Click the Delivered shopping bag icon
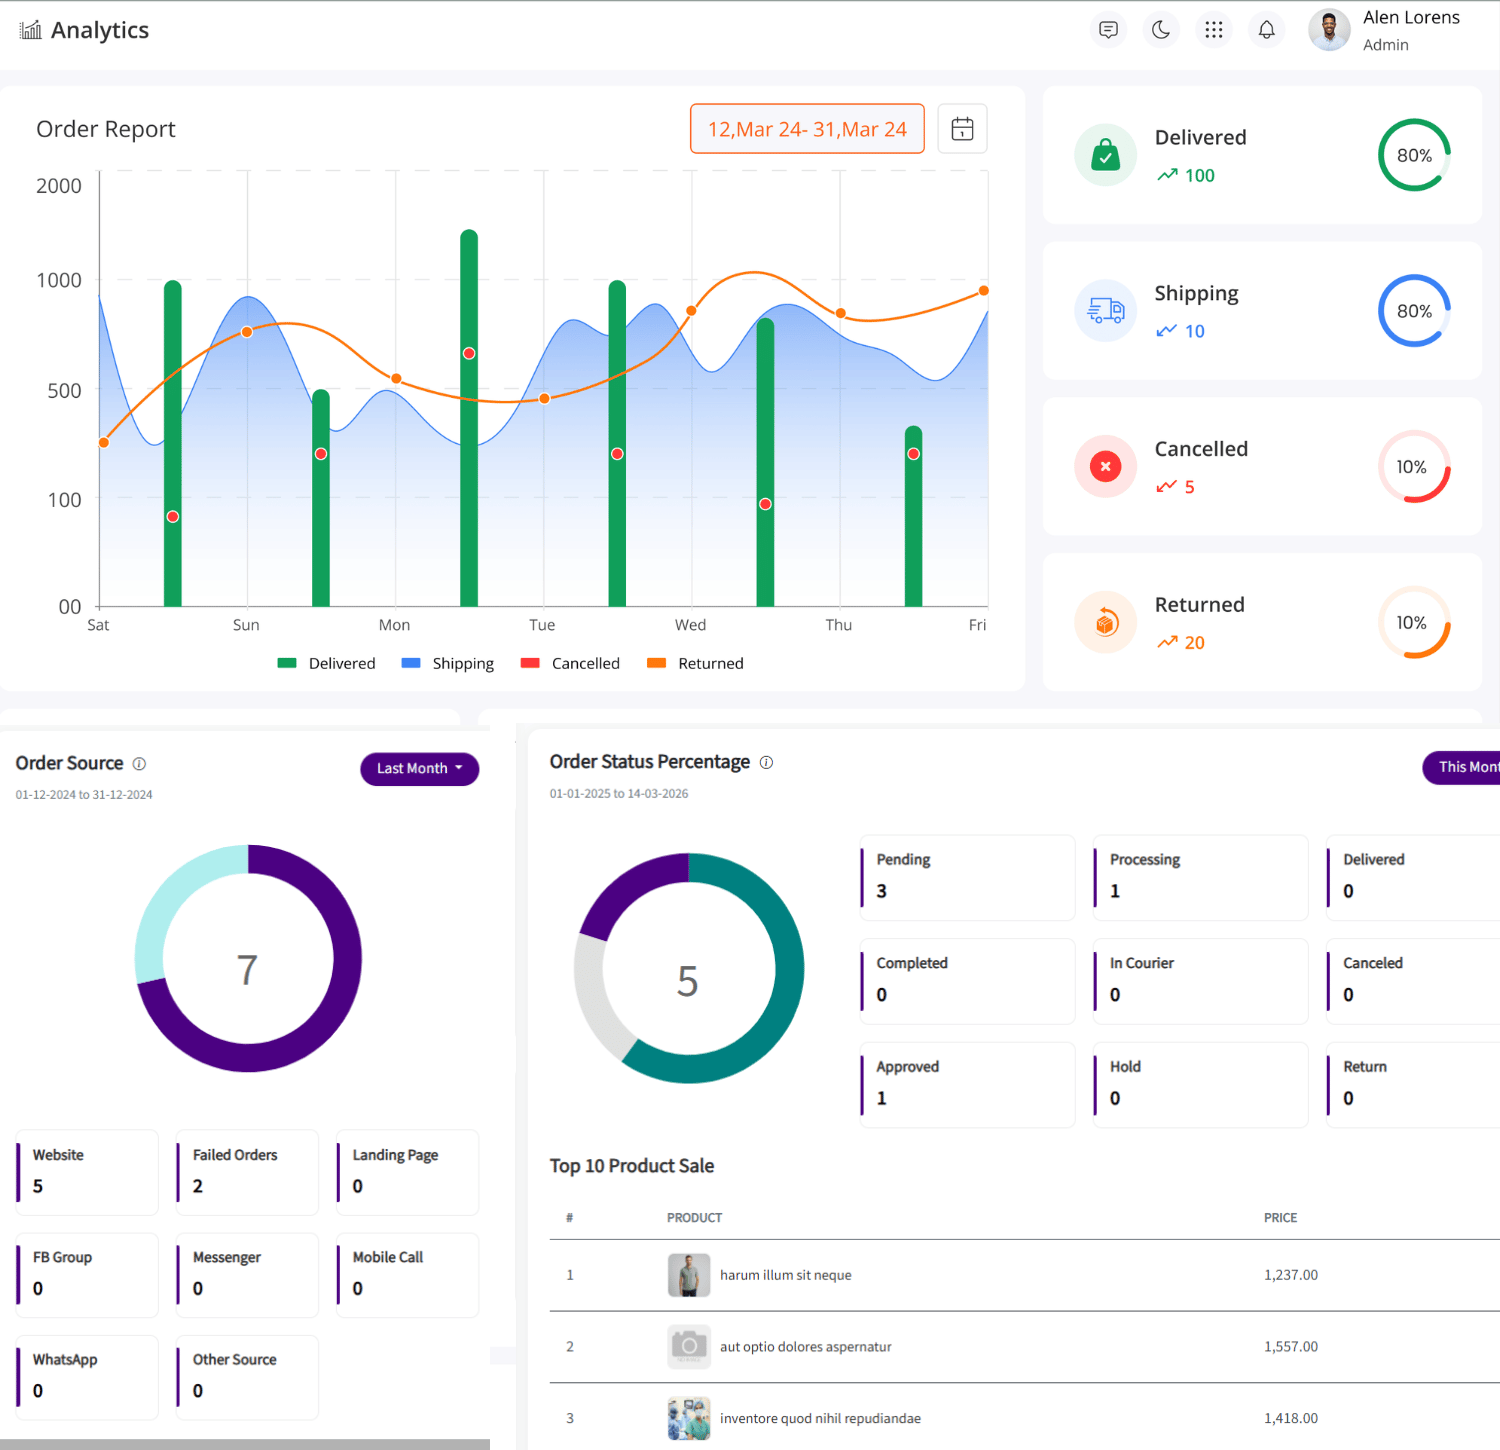 pos(1105,155)
